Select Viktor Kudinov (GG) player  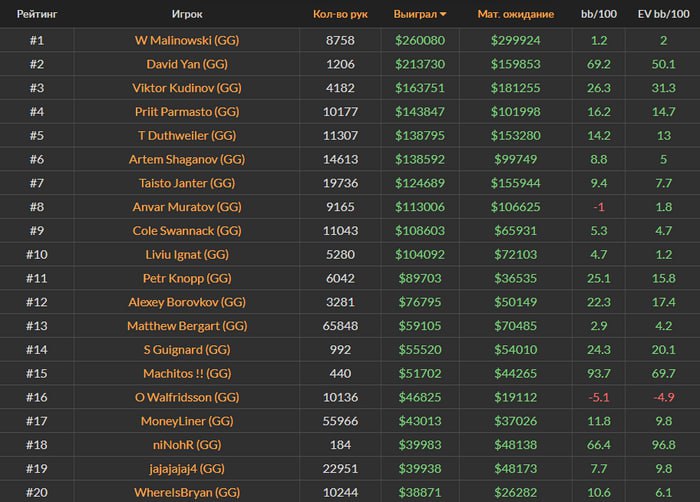187,88
